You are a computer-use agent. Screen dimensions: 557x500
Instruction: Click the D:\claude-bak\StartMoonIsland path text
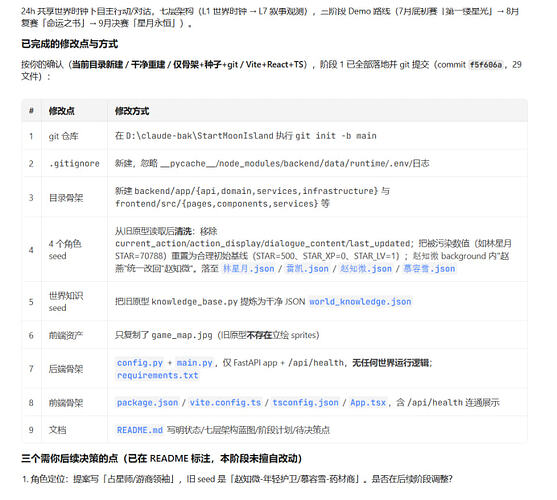(200, 136)
